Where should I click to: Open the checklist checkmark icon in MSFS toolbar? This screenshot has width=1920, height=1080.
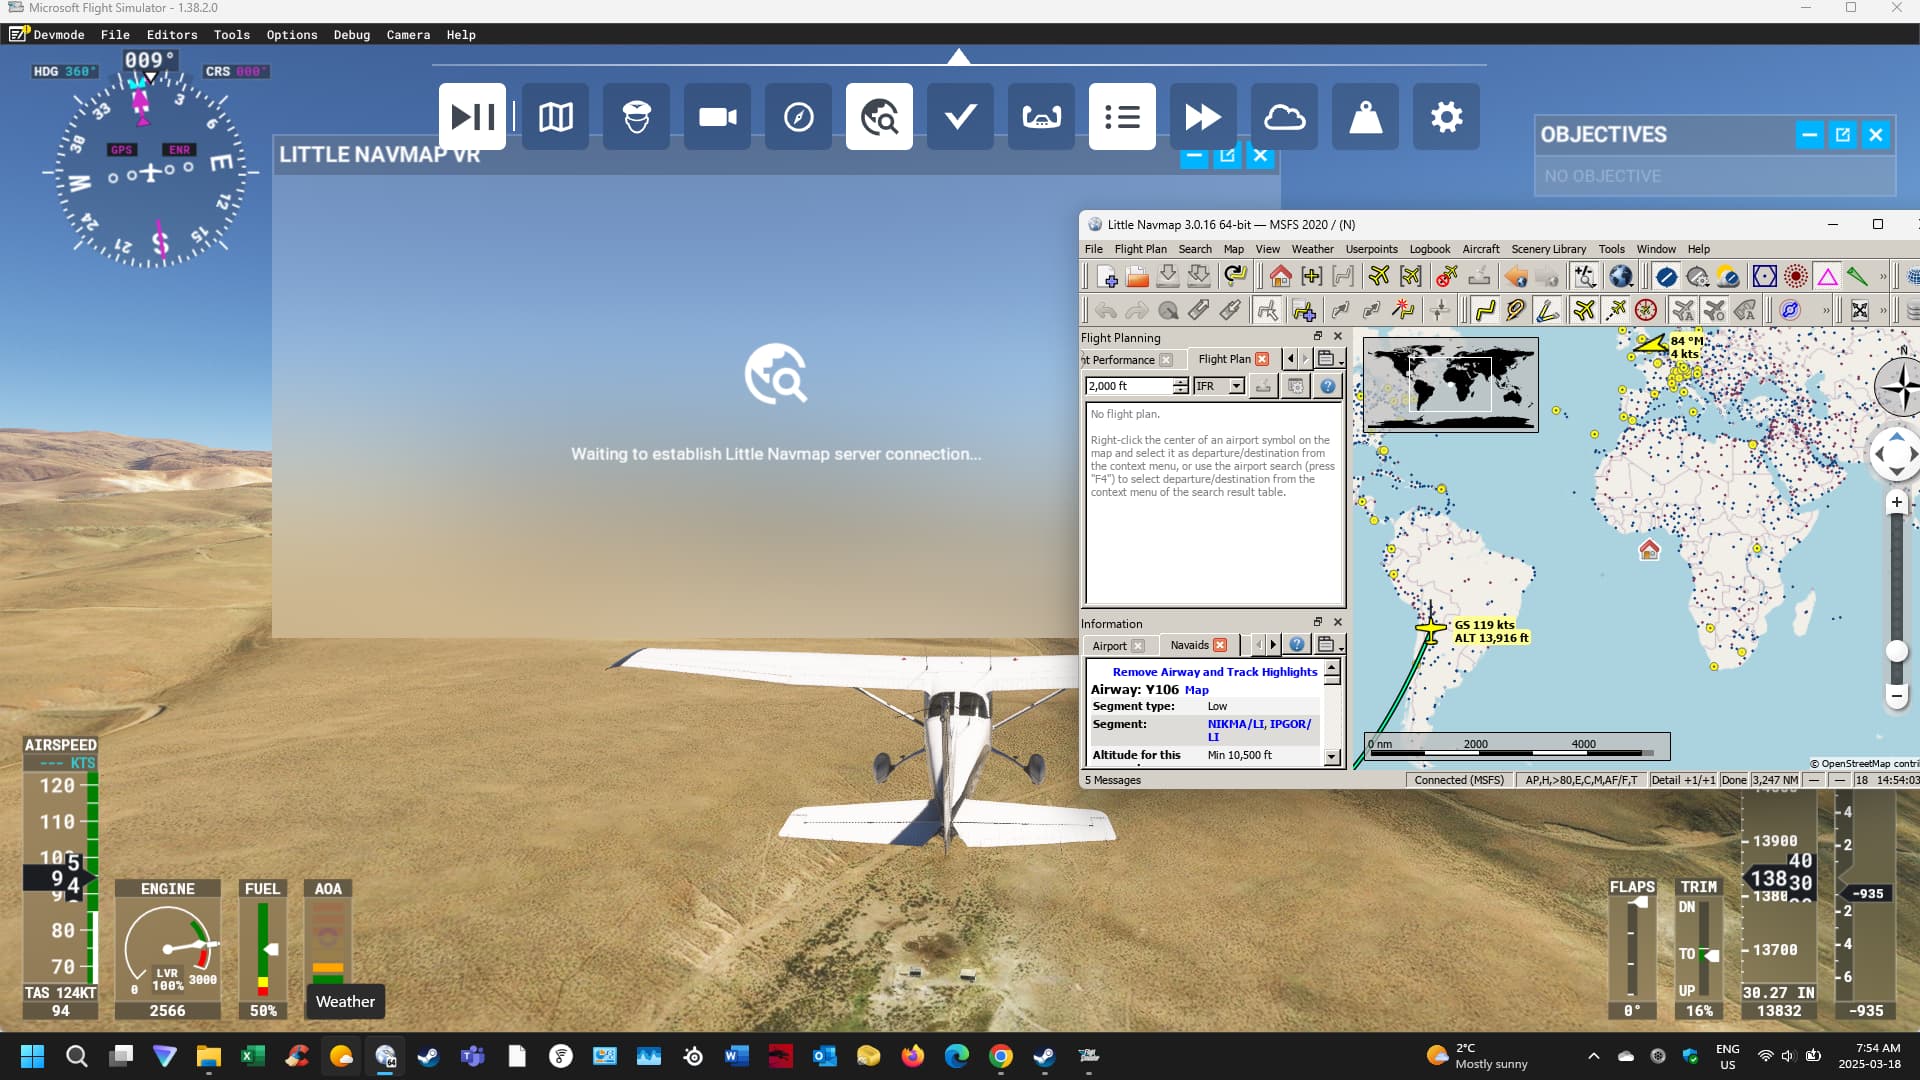960,116
